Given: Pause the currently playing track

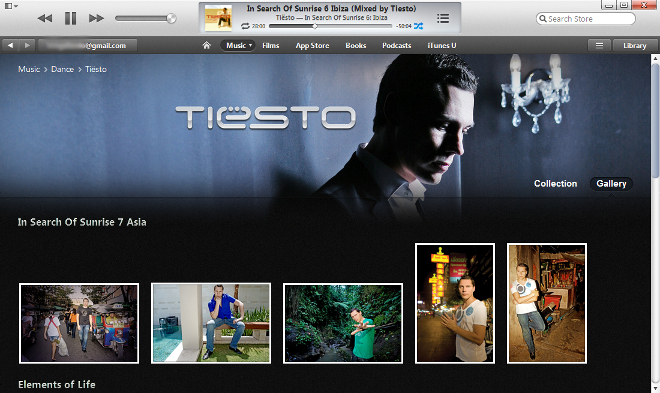Looking at the screenshot, I should 70,18.
